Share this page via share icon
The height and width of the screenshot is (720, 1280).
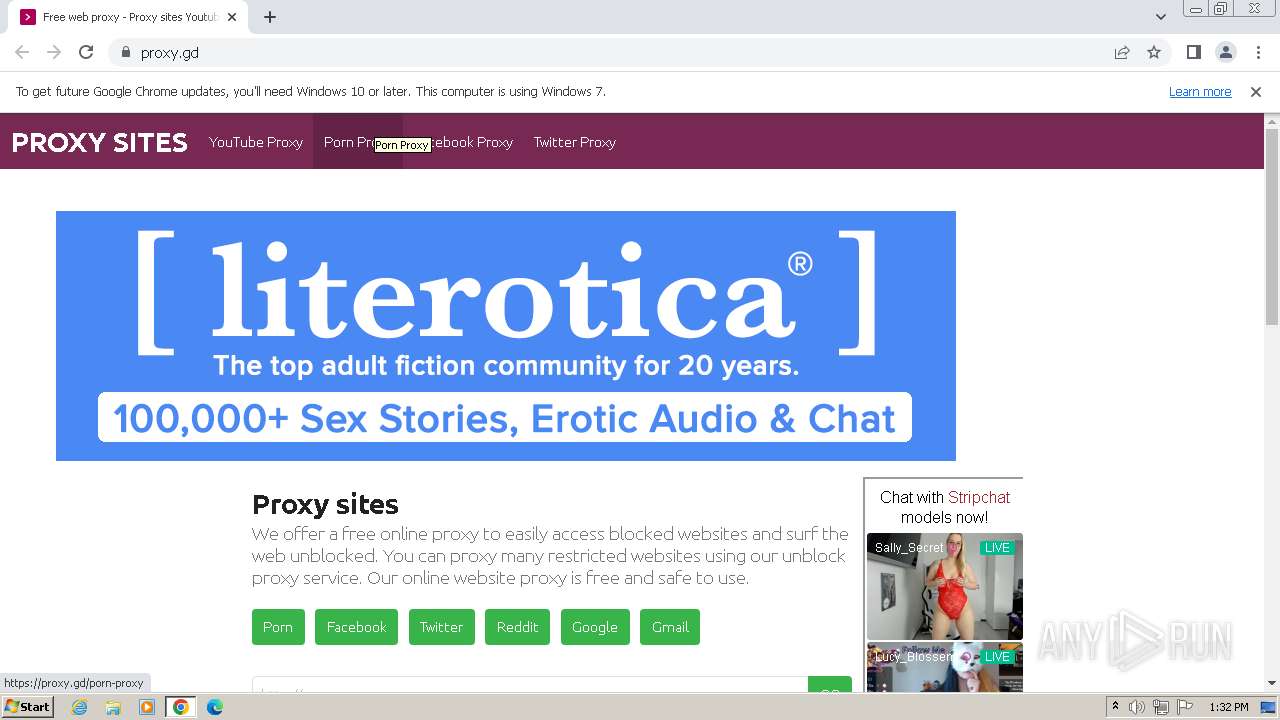click(1122, 52)
